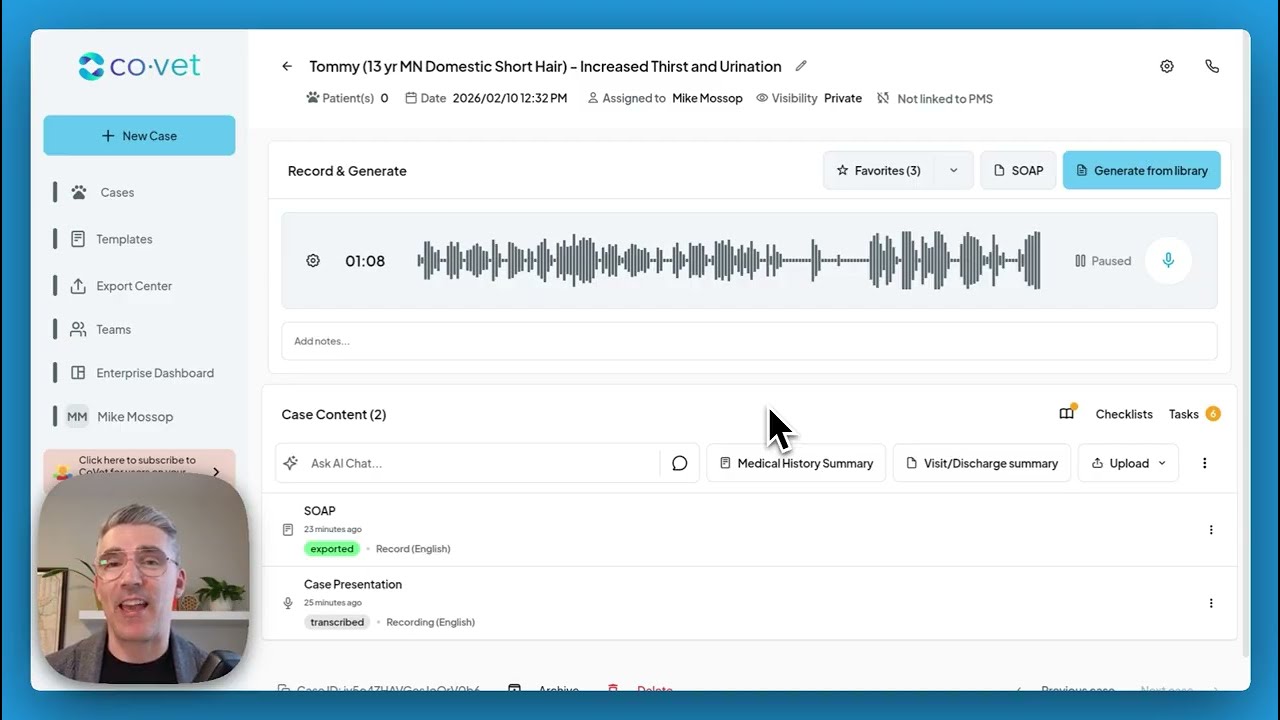Image resolution: width=1280 pixels, height=720 pixels.
Task: Click the Templates document icon in sidebar
Action: point(78,239)
